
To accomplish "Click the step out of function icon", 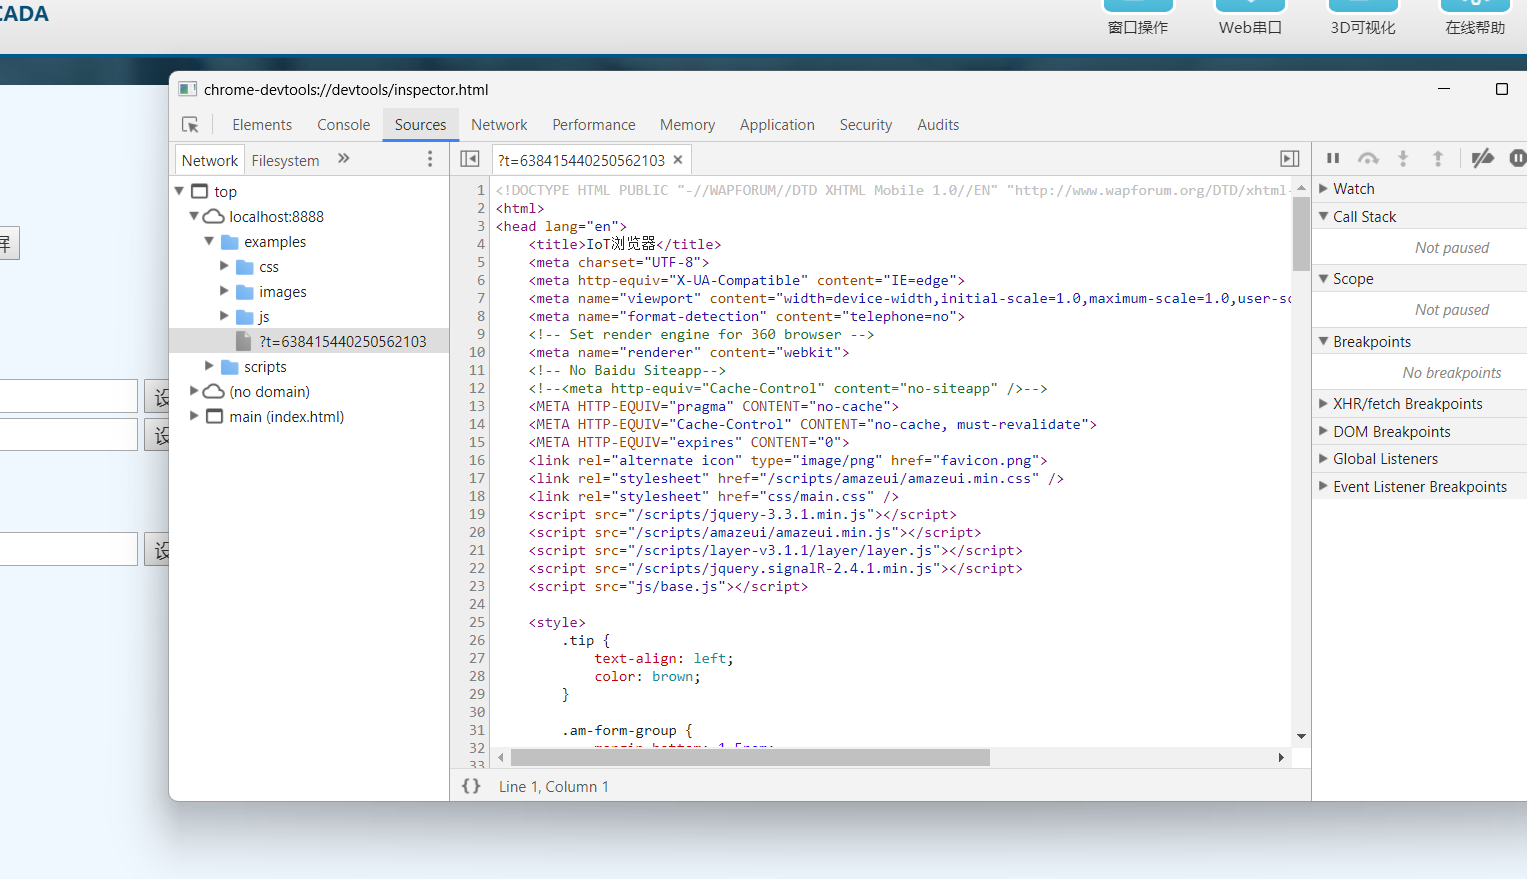I will point(1438,158).
